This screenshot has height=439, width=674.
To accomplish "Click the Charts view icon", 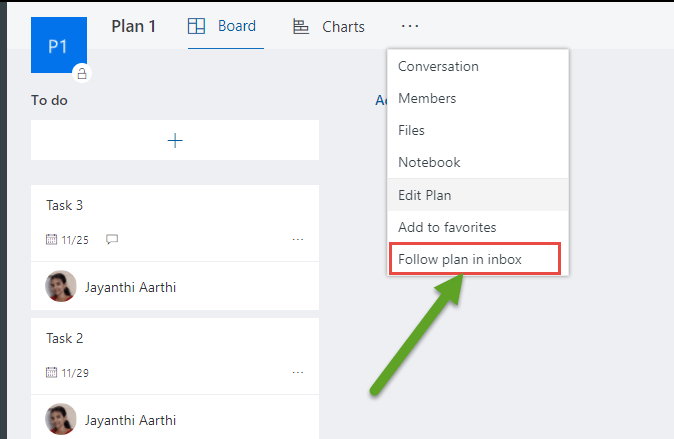I will click(300, 27).
